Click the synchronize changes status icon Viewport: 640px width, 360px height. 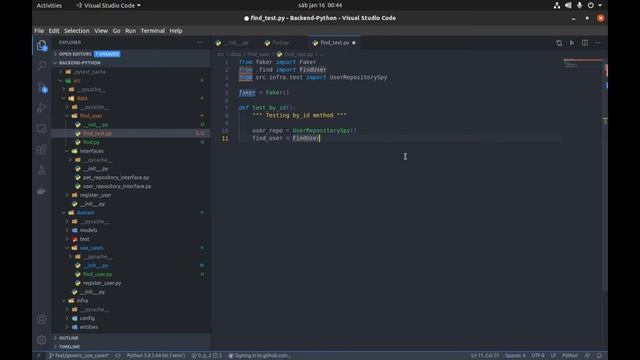[118, 356]
